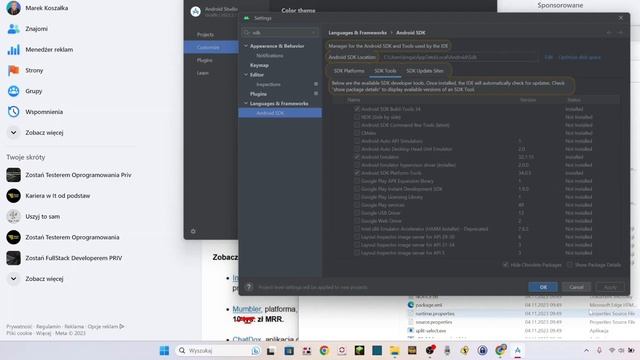The image size is (640, 360).
Task: Collapse Editor tree node arrow
Action: (246, 75)
